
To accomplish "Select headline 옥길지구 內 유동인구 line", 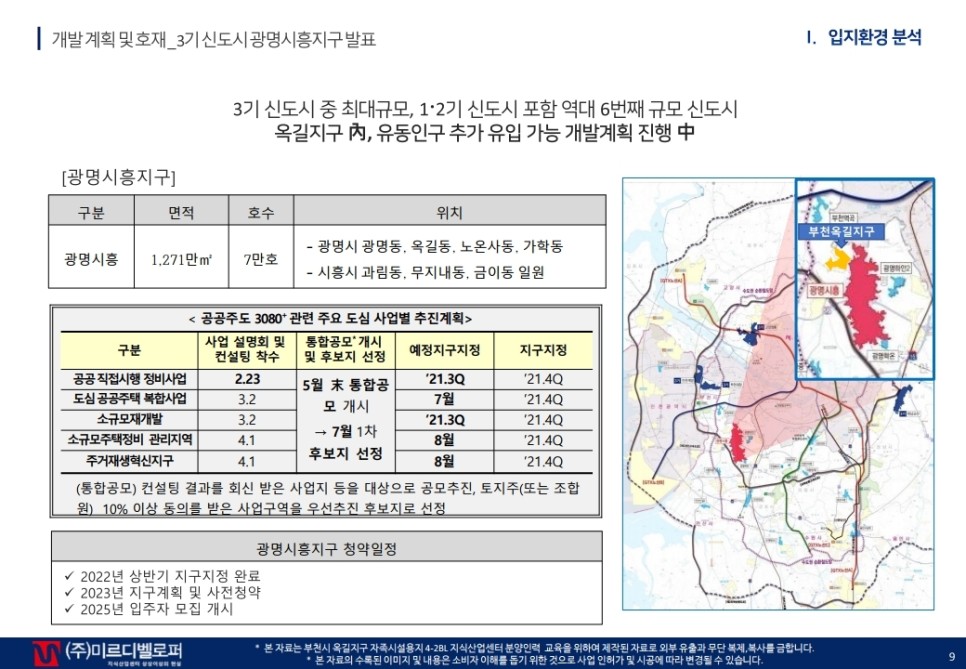I will (x=485, y=133).
